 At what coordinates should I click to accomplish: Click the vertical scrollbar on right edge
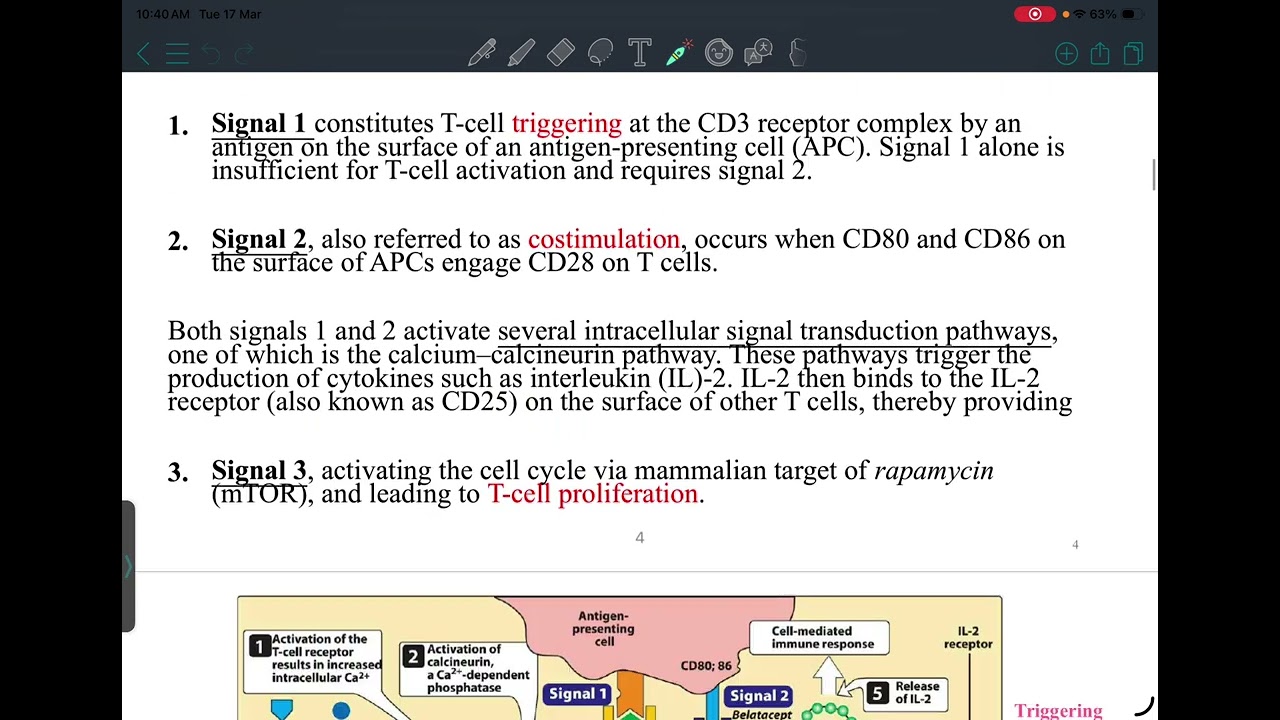click(1154, 174)
